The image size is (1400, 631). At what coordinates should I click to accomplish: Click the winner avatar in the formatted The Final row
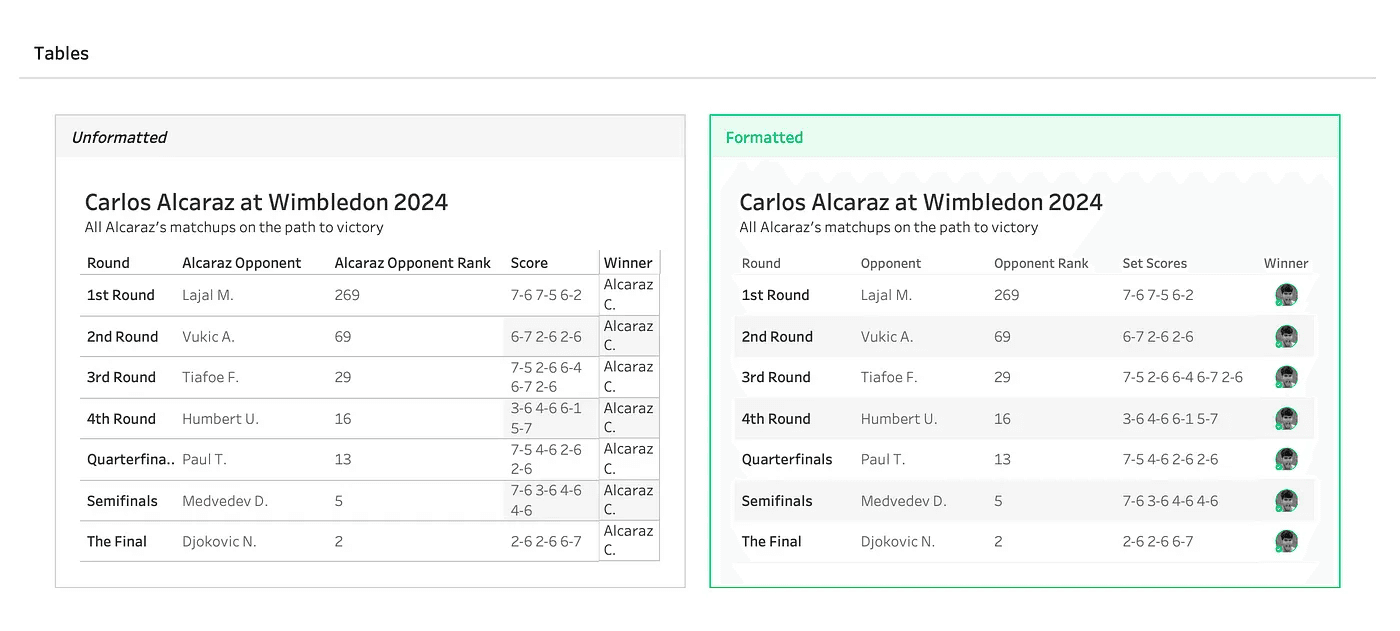1286,542
